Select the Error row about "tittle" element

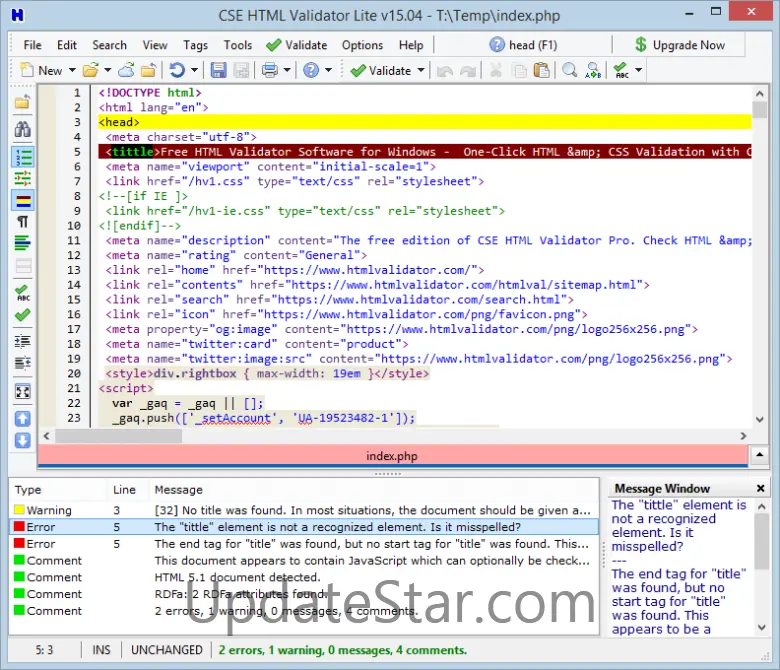click(x=304, y=527)
